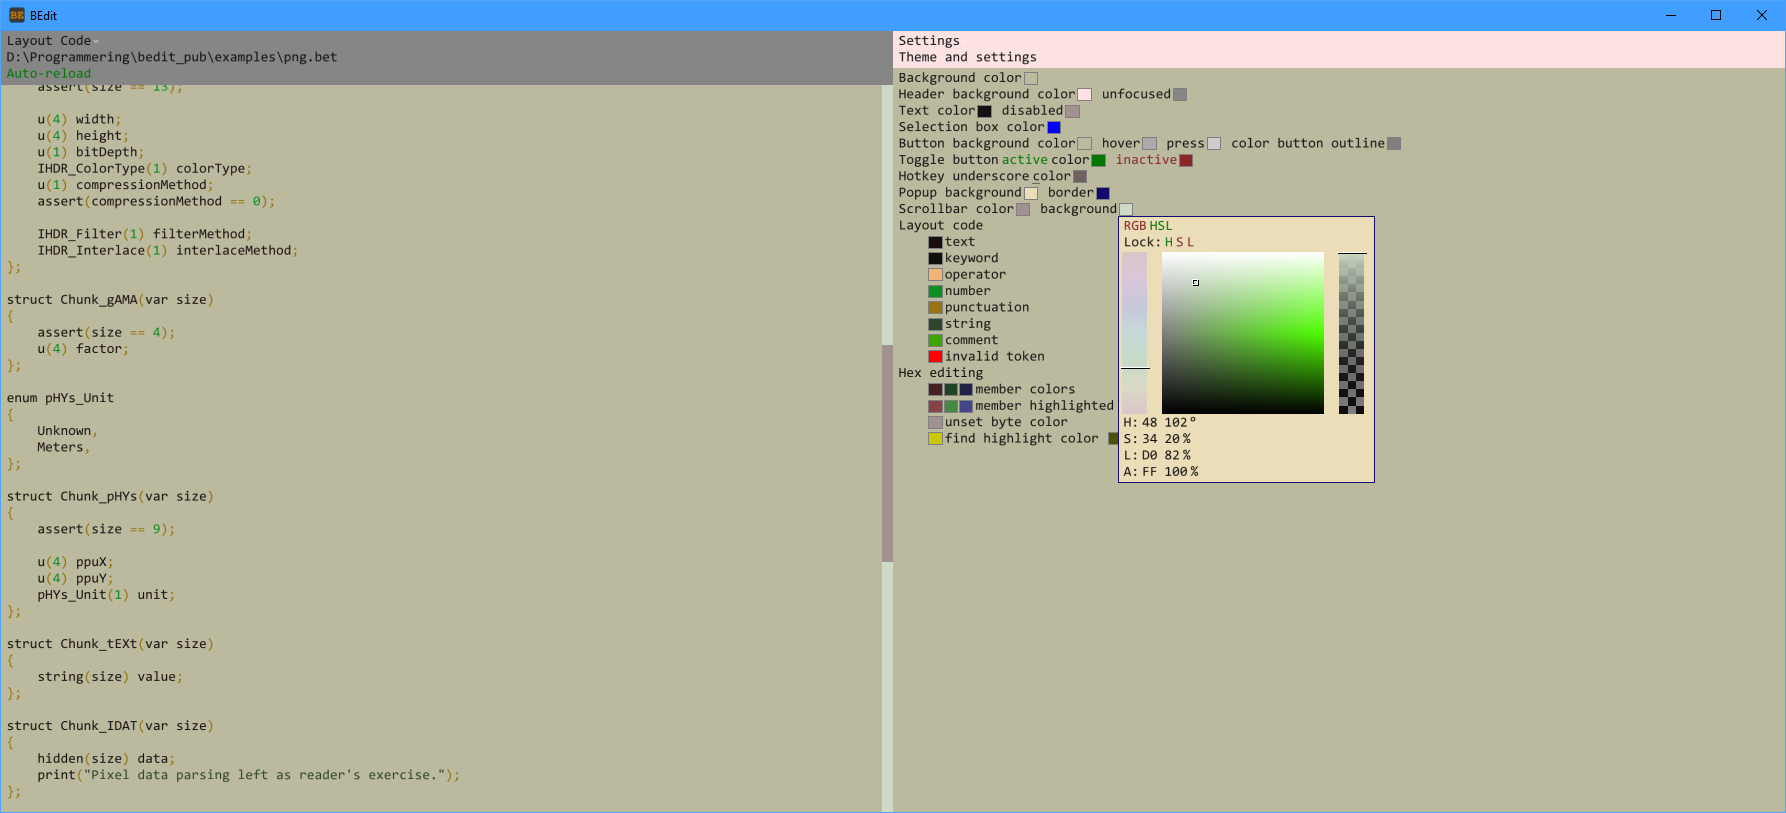The width and height of the screenshot is (1786, 813).
Task: Click the hue slider strip
Action: pos(1135,333)
